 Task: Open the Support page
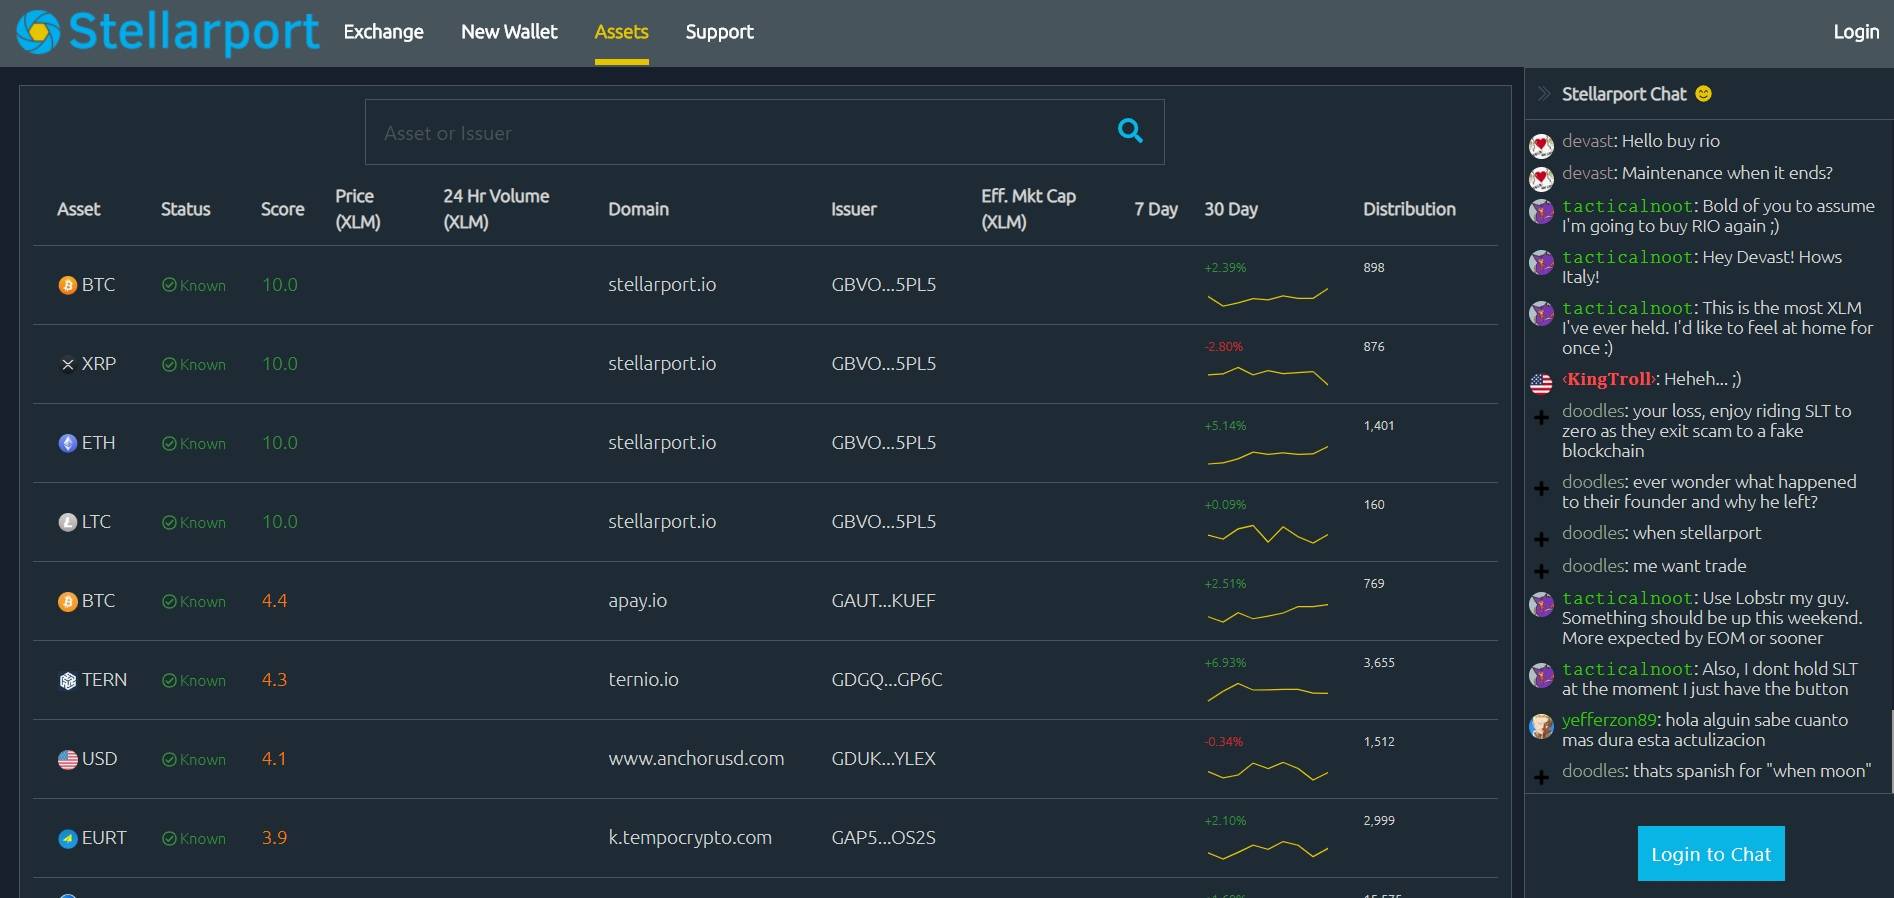tap(719, 32)
